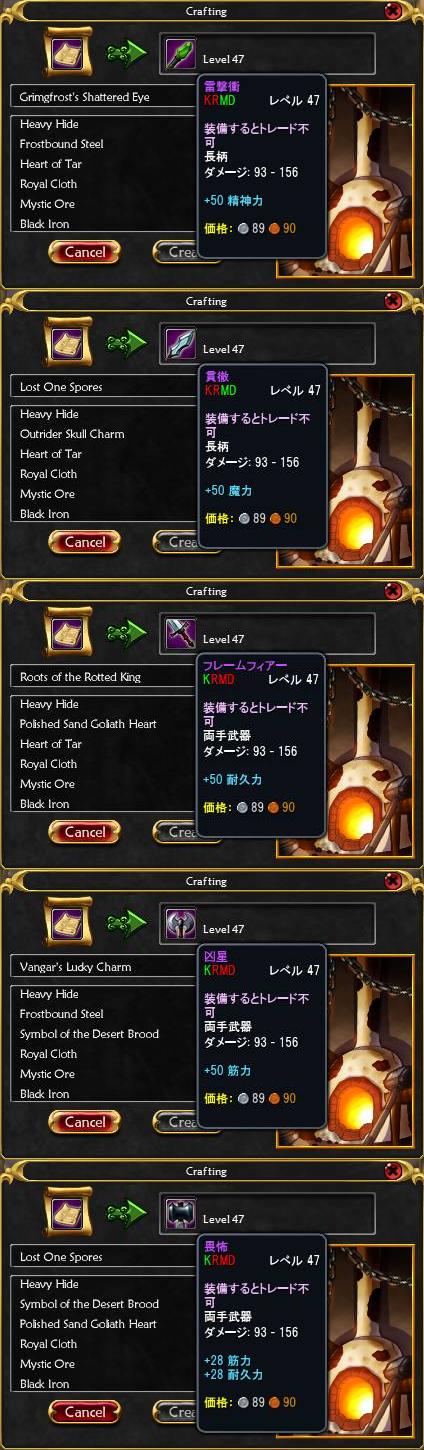Click the recipe scroll icon above Roots of the Rotted King
The width and height of the screenshot is (424, 1450).
coord(69,634)
